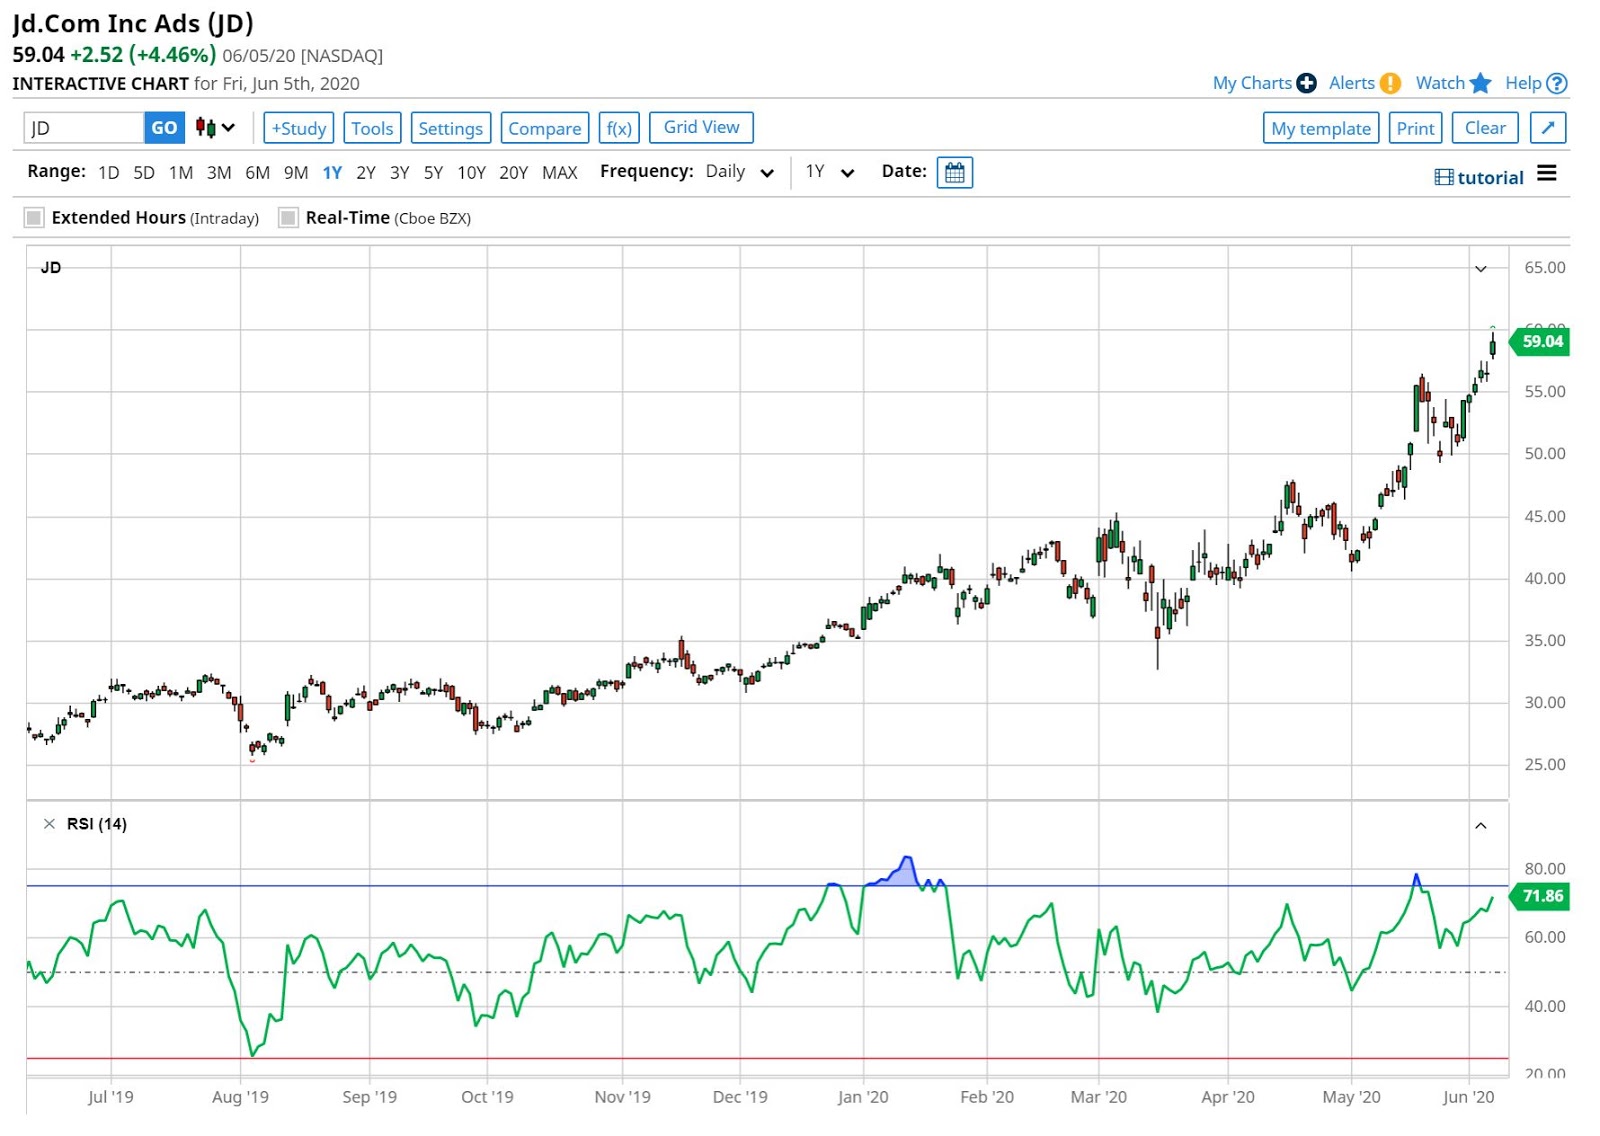Click the Print button
This screenshot has height=1136, width=1600.
tap(1415, 128)
